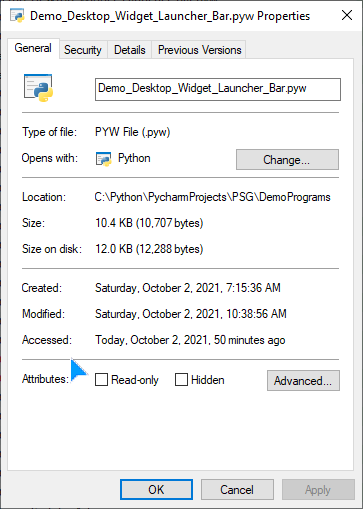Confirm with the OK button
The image size is (363, 509).
(x=156, y=490)
